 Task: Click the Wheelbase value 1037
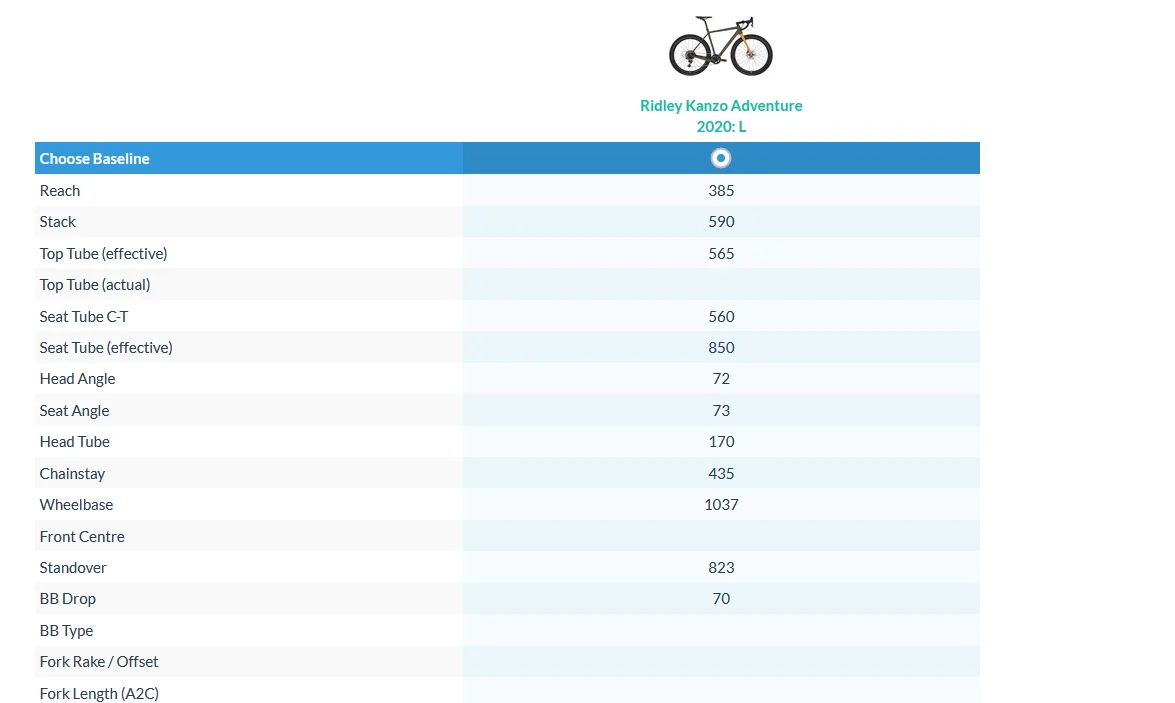(x=721, y=505)
